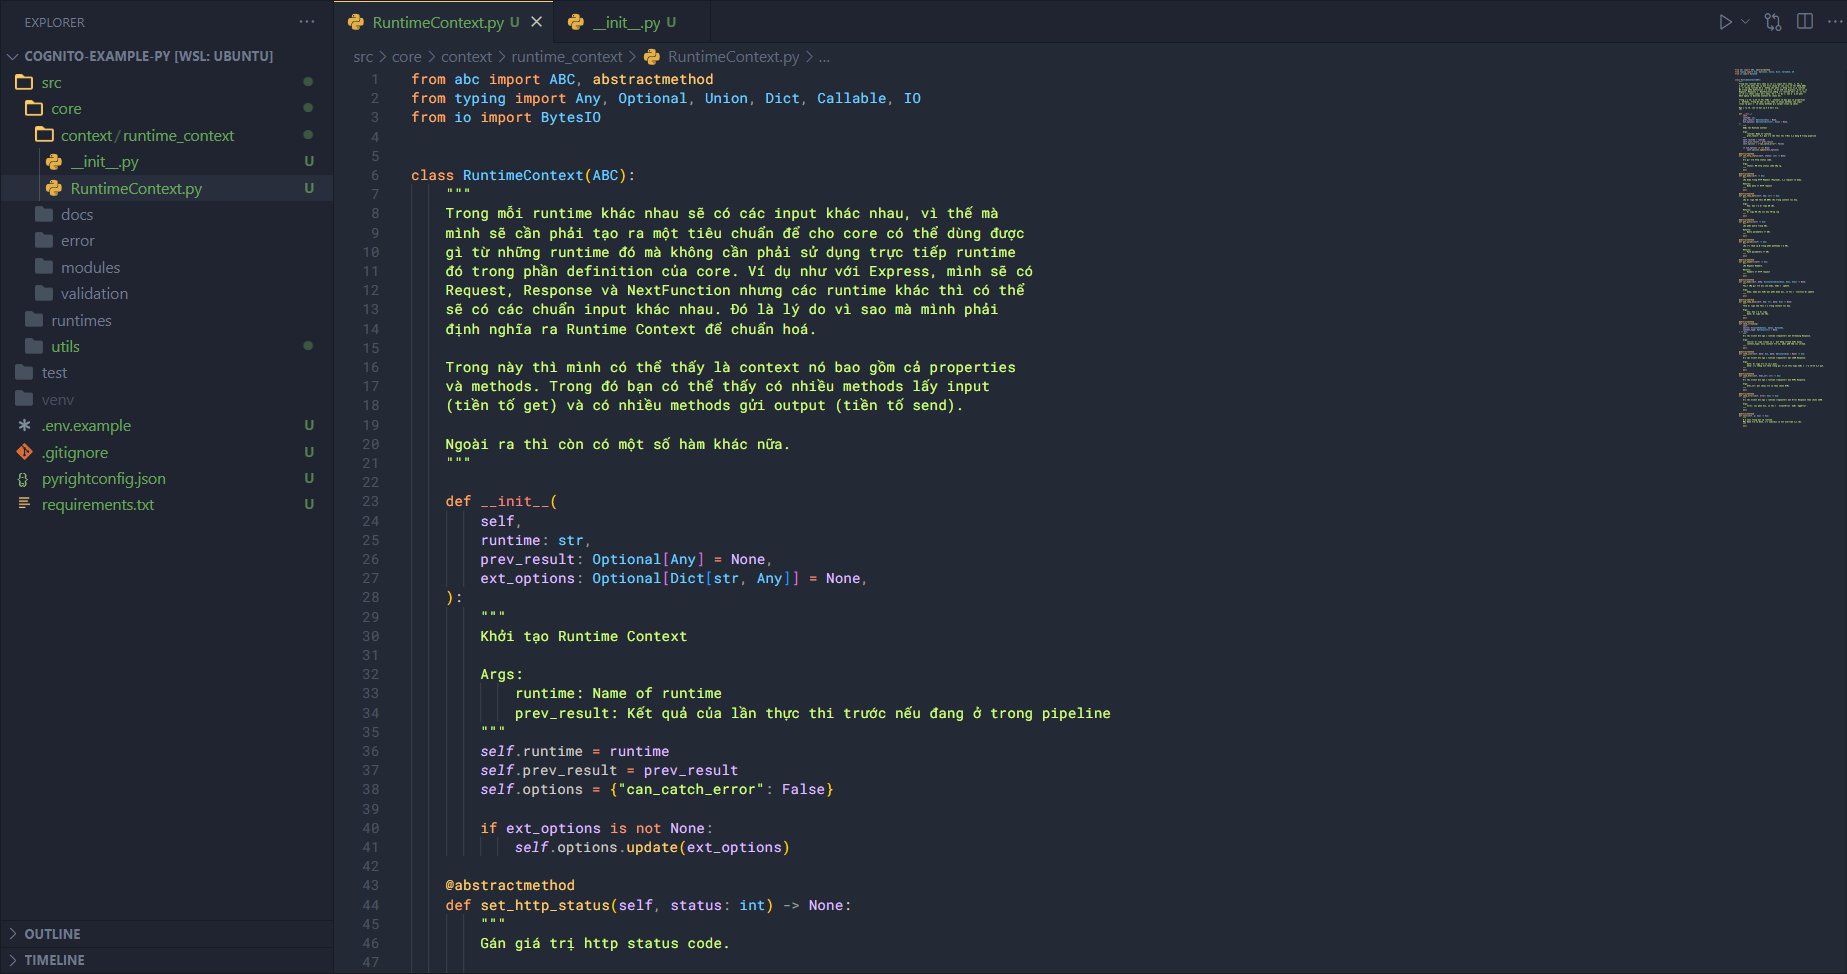Select the RuntimeContext.py editor tab
The width and height of the screenshot is (1847, 974).
pos(437,22)
